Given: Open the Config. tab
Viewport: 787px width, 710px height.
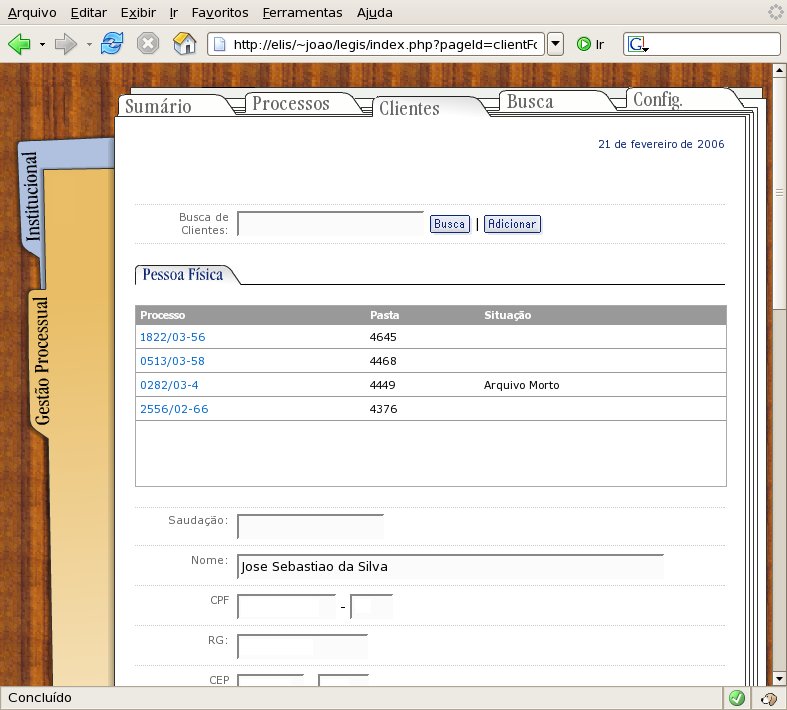Looking at the screenshot, I should click(658, 99).
